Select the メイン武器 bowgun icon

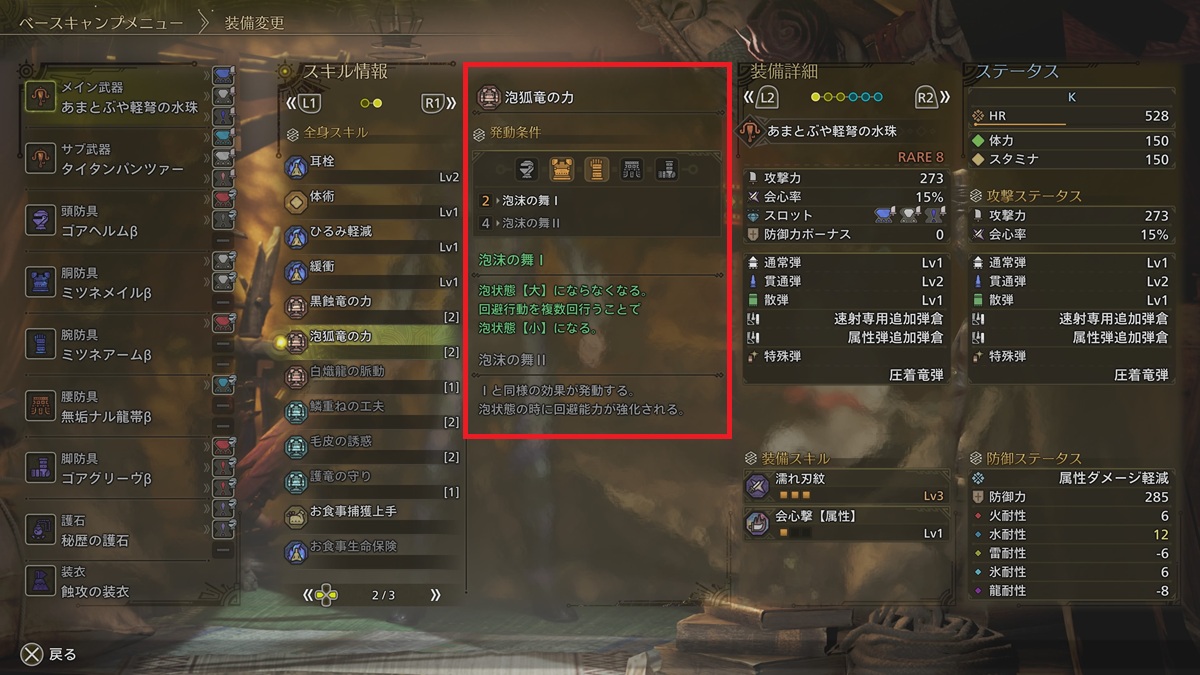pos(41,97)
